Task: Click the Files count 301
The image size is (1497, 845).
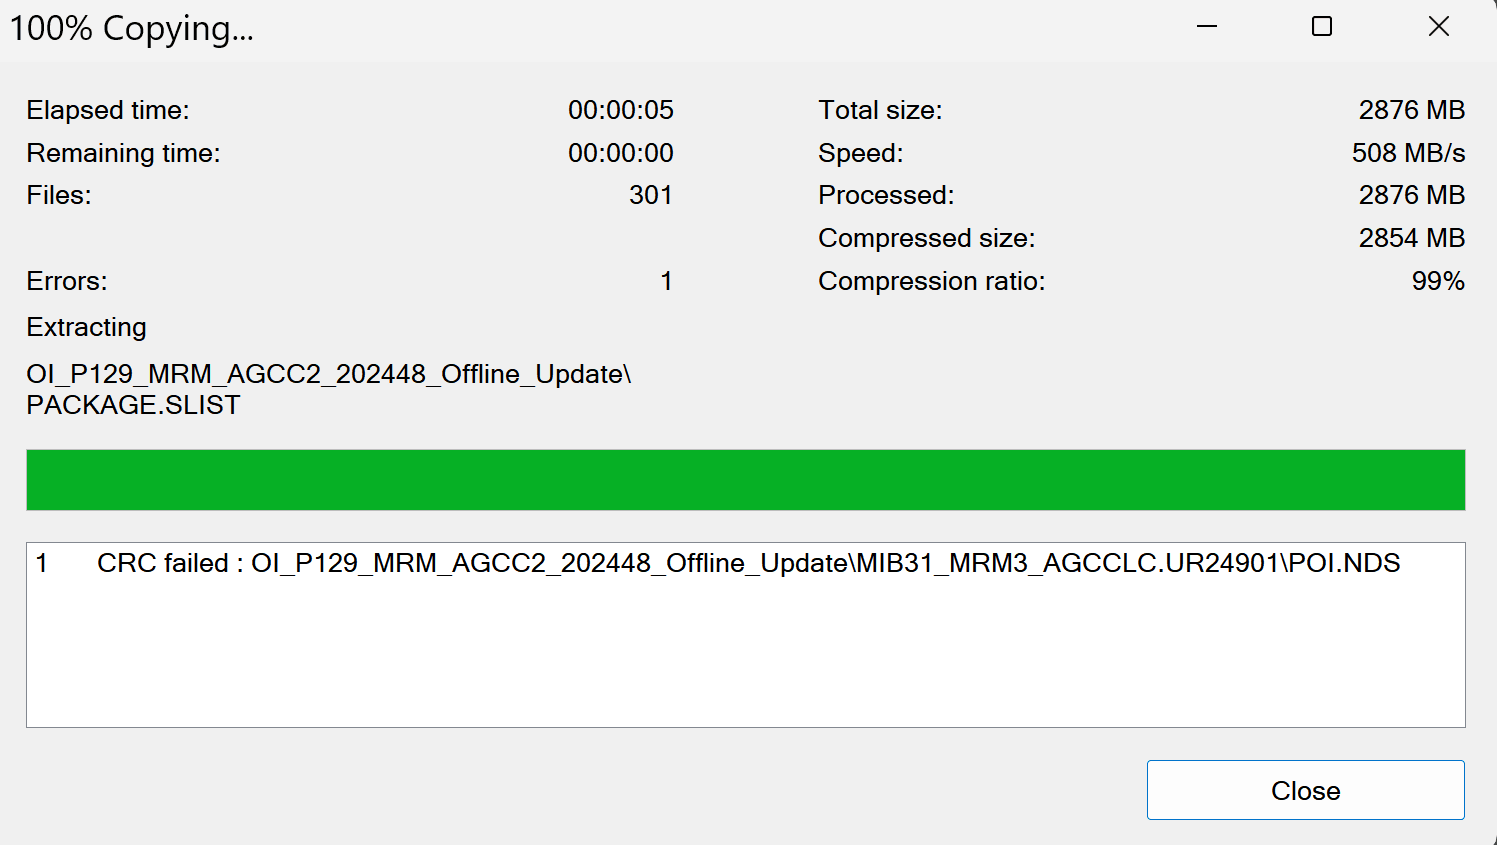Action: pos(650,195)
